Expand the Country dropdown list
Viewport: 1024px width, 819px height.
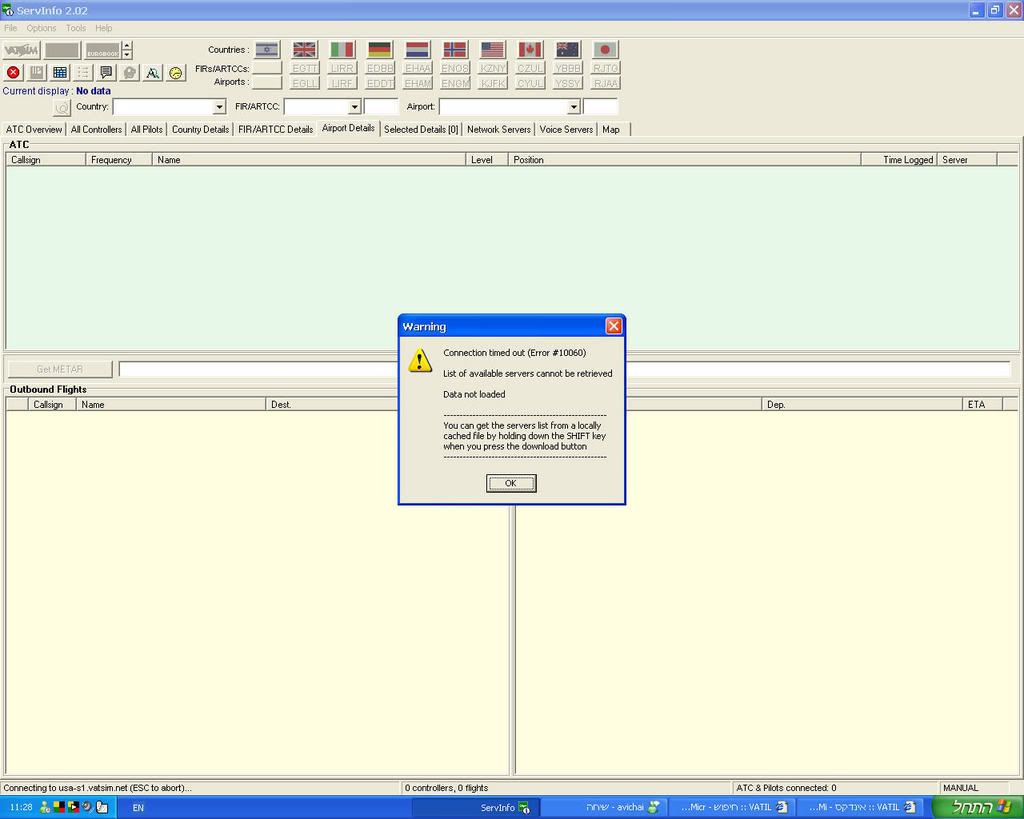click(220, 107)
